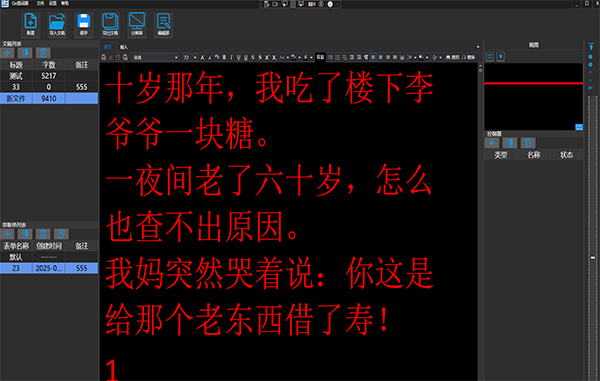Toggle superscript formatting

coord(267,57)
